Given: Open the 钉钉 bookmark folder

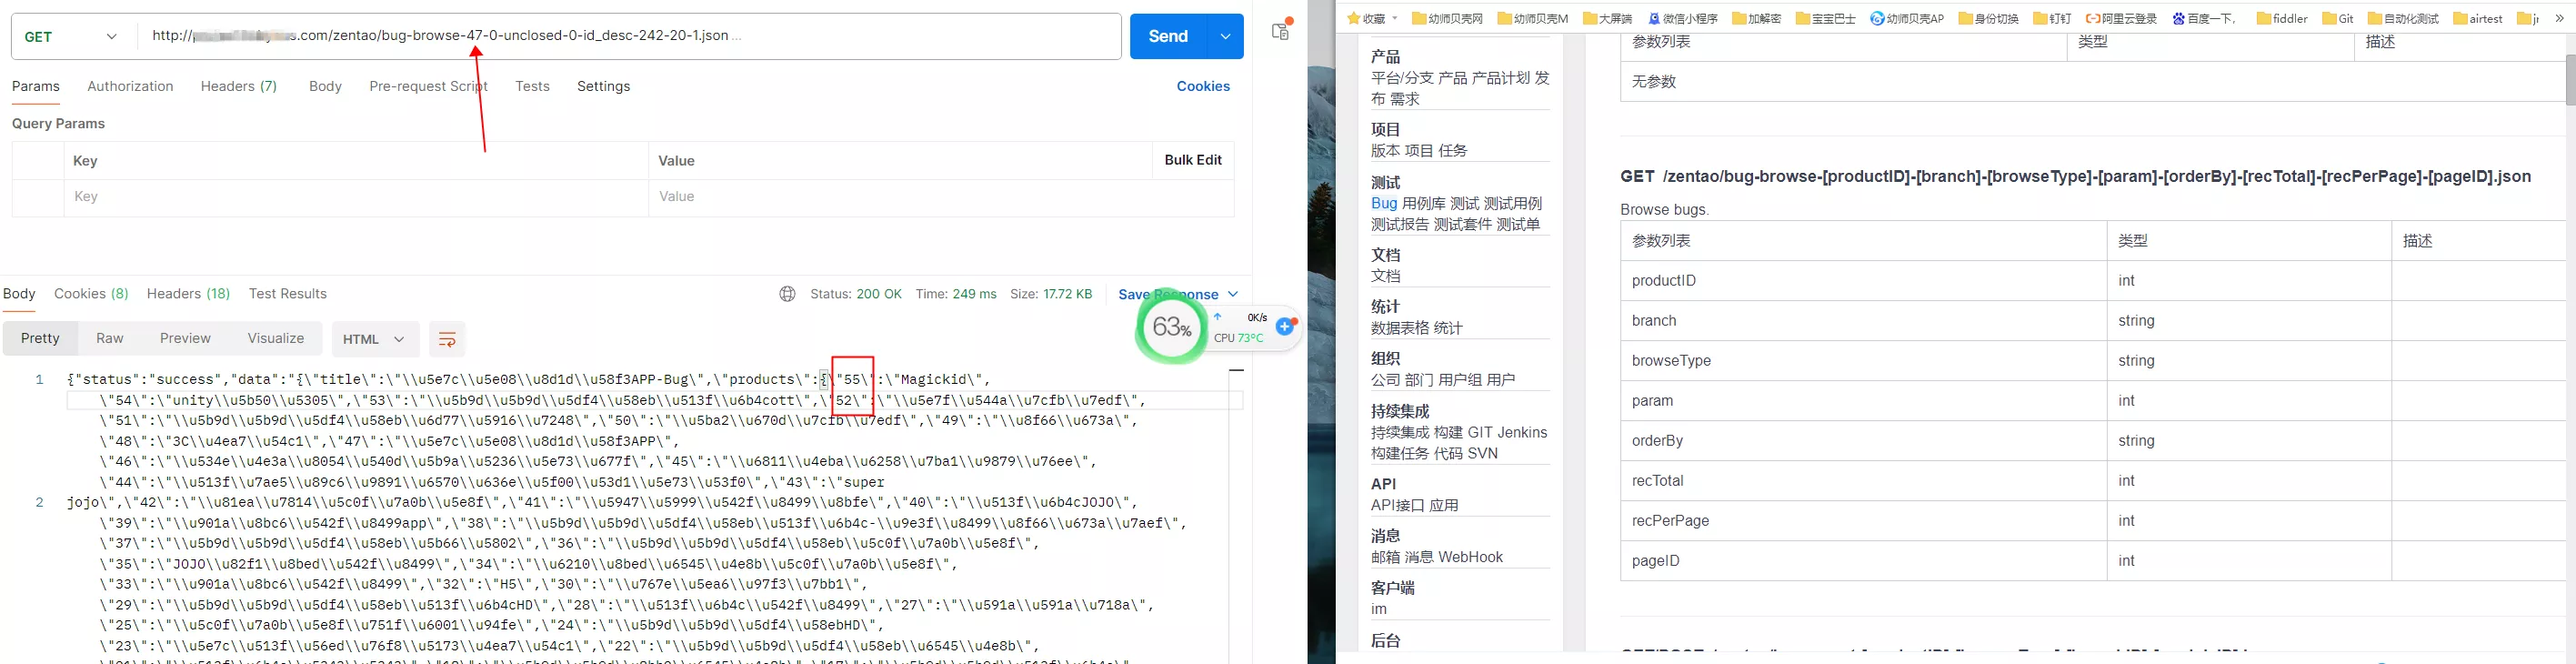Looking at the screenshot, I should 2052,18.
